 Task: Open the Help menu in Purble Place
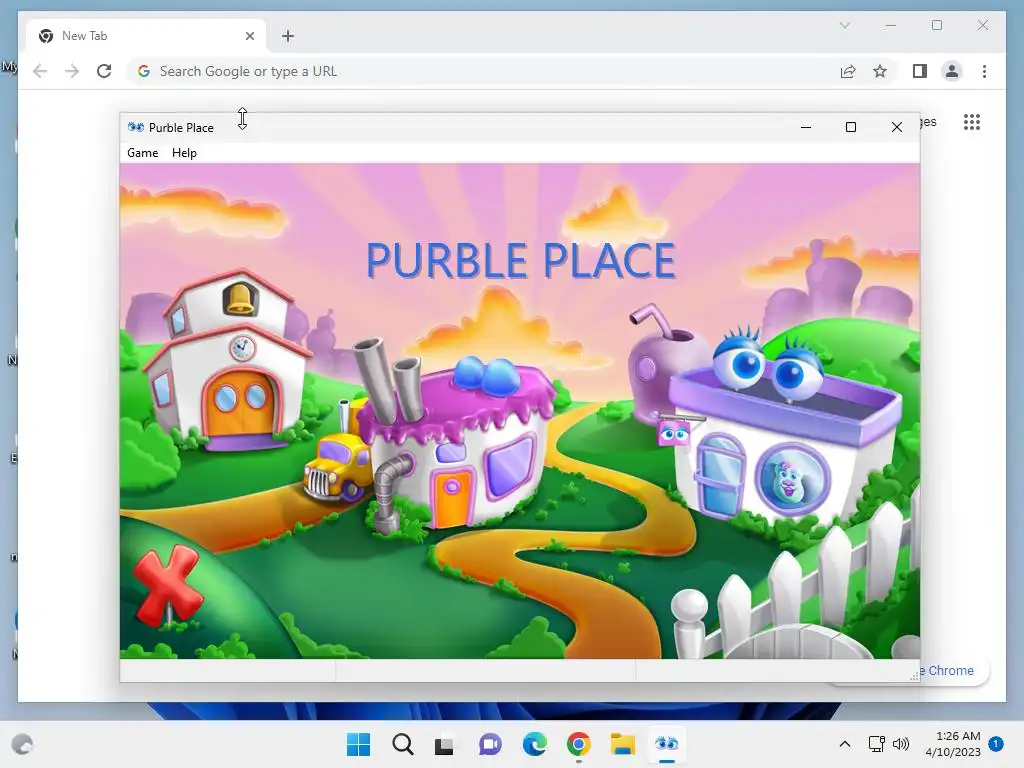pos(184,153)
